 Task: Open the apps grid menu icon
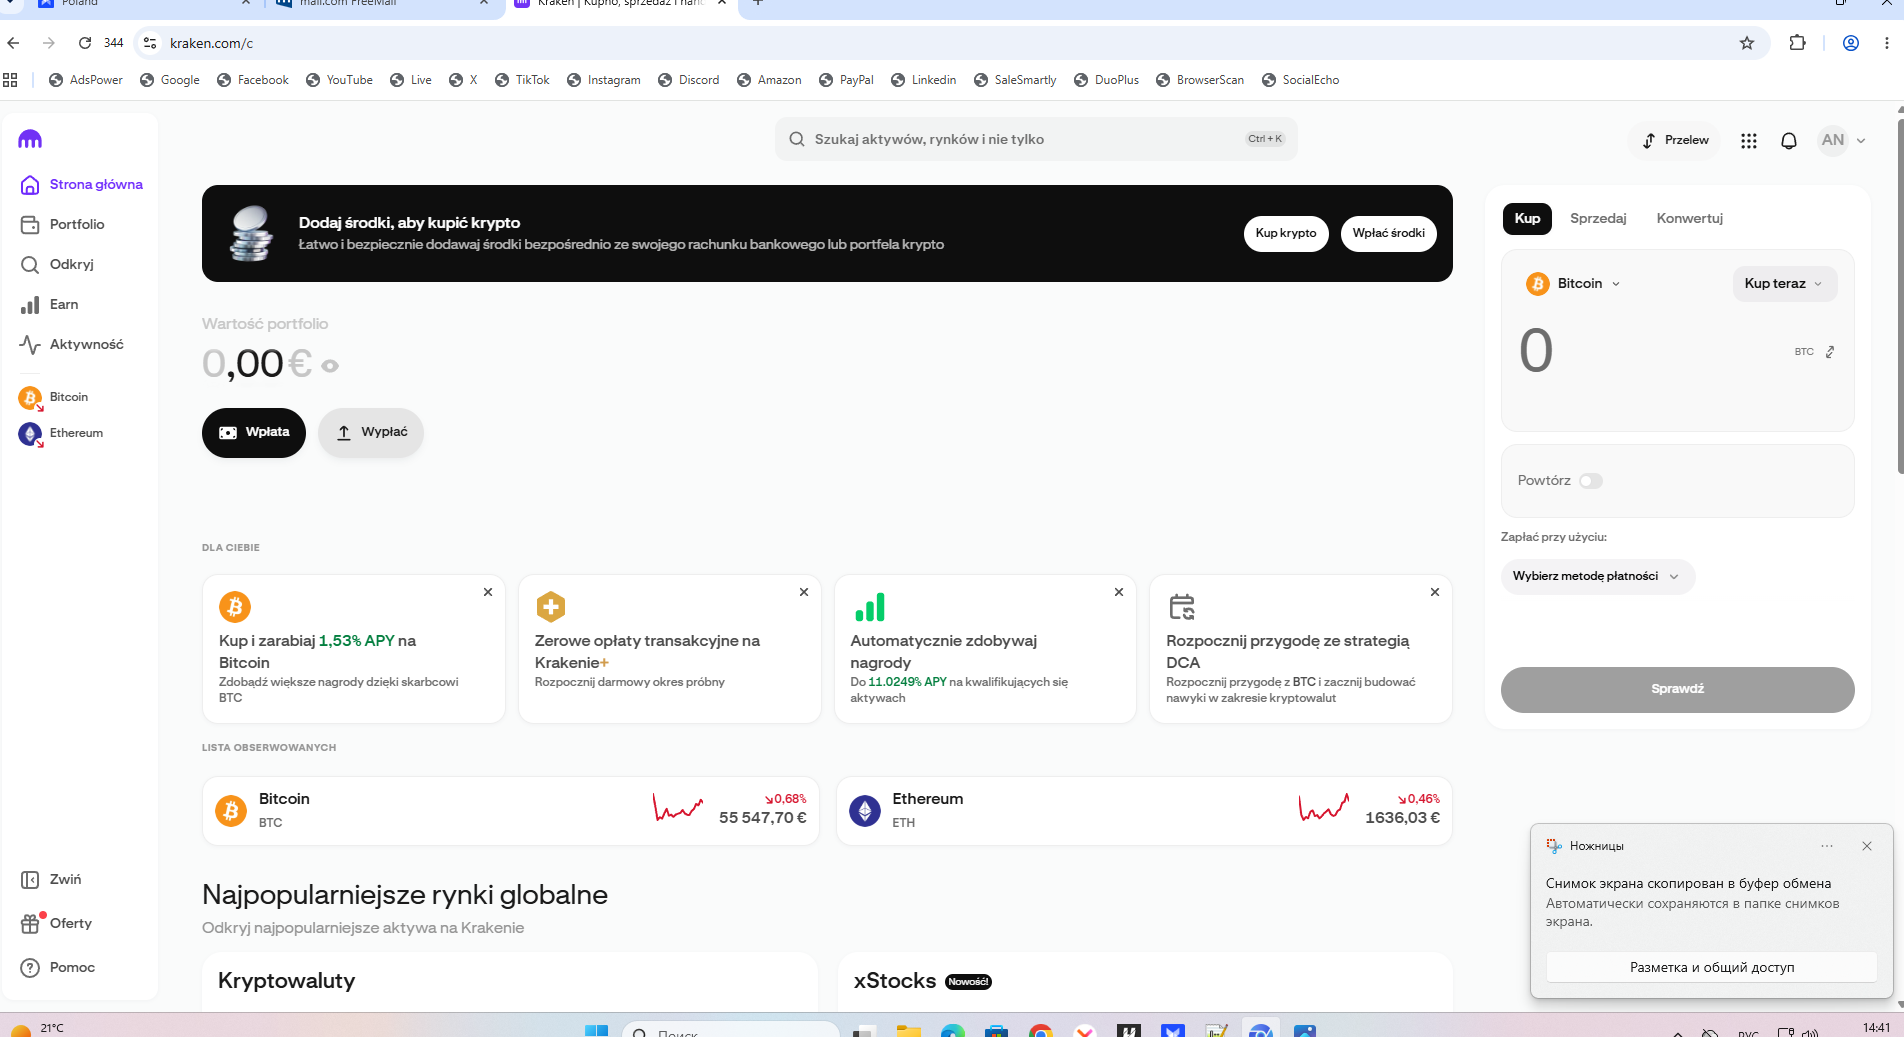pyautogui.click(x=1748, y=141)
